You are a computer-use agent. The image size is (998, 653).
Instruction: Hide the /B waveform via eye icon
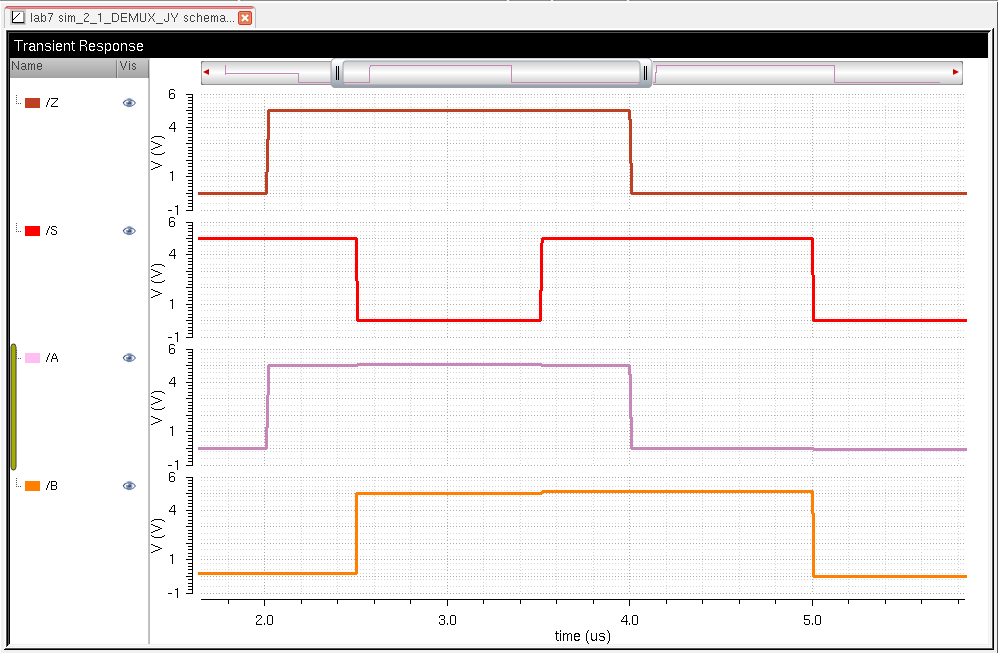[129, 486]
